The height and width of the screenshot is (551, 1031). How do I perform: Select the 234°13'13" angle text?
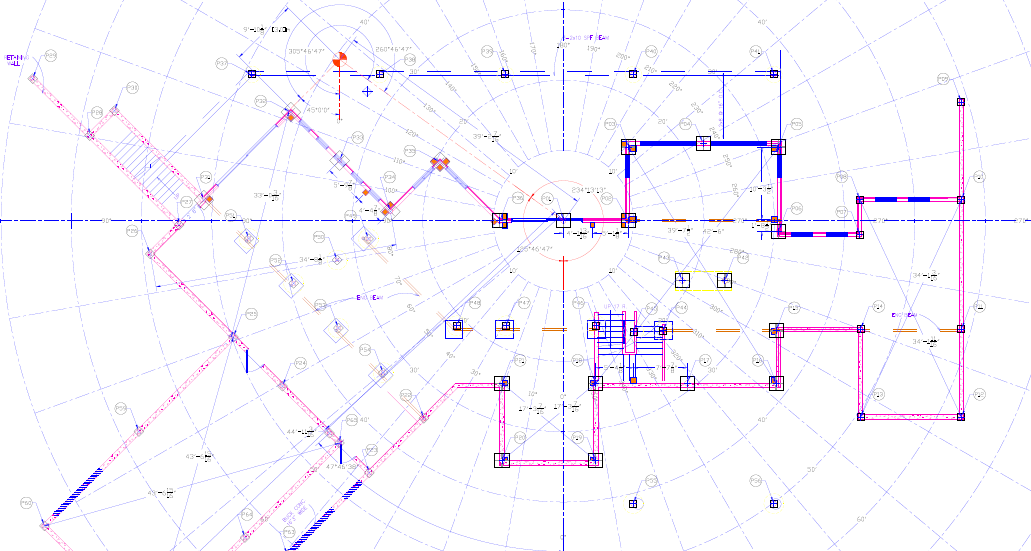point(588,190)
